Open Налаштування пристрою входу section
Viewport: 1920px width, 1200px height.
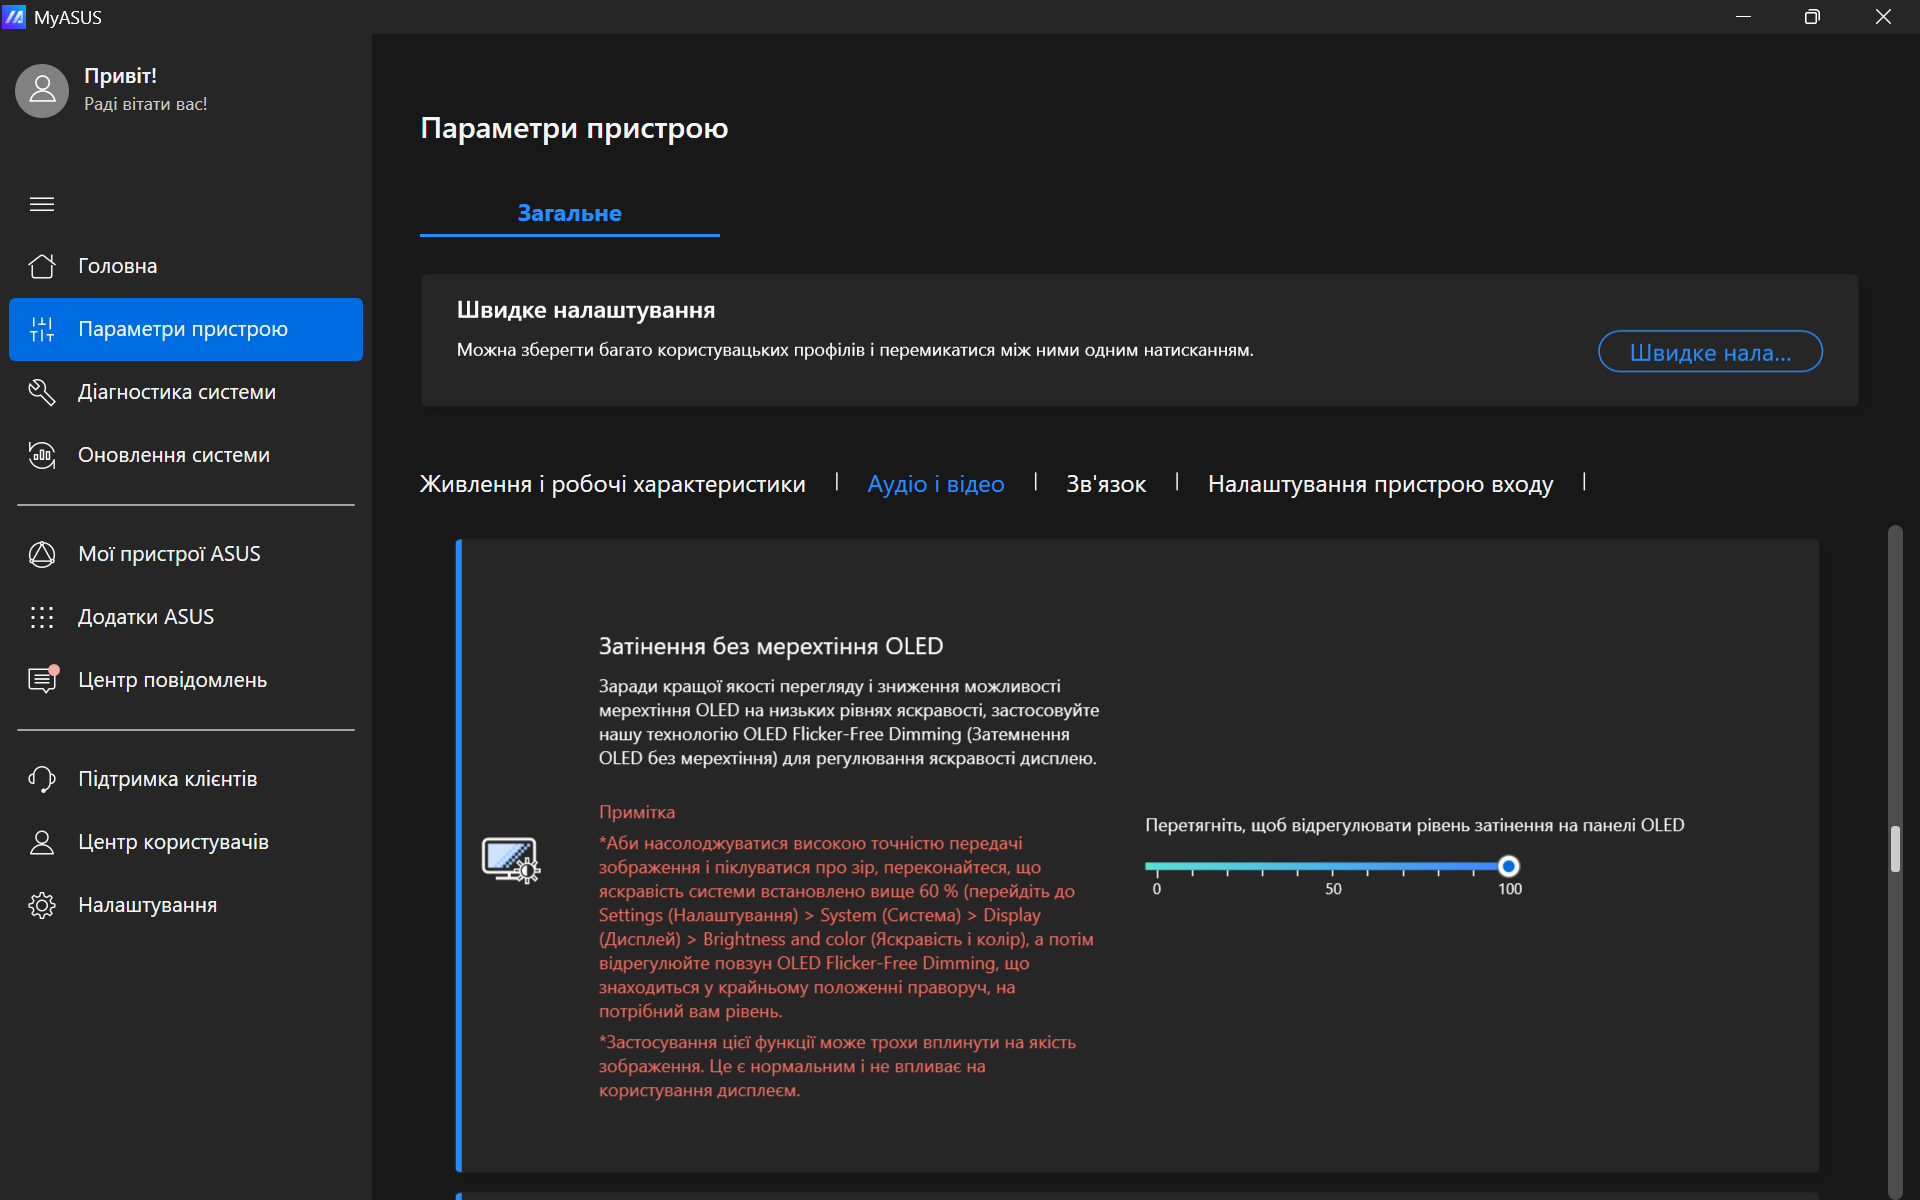click(1380, 484)
